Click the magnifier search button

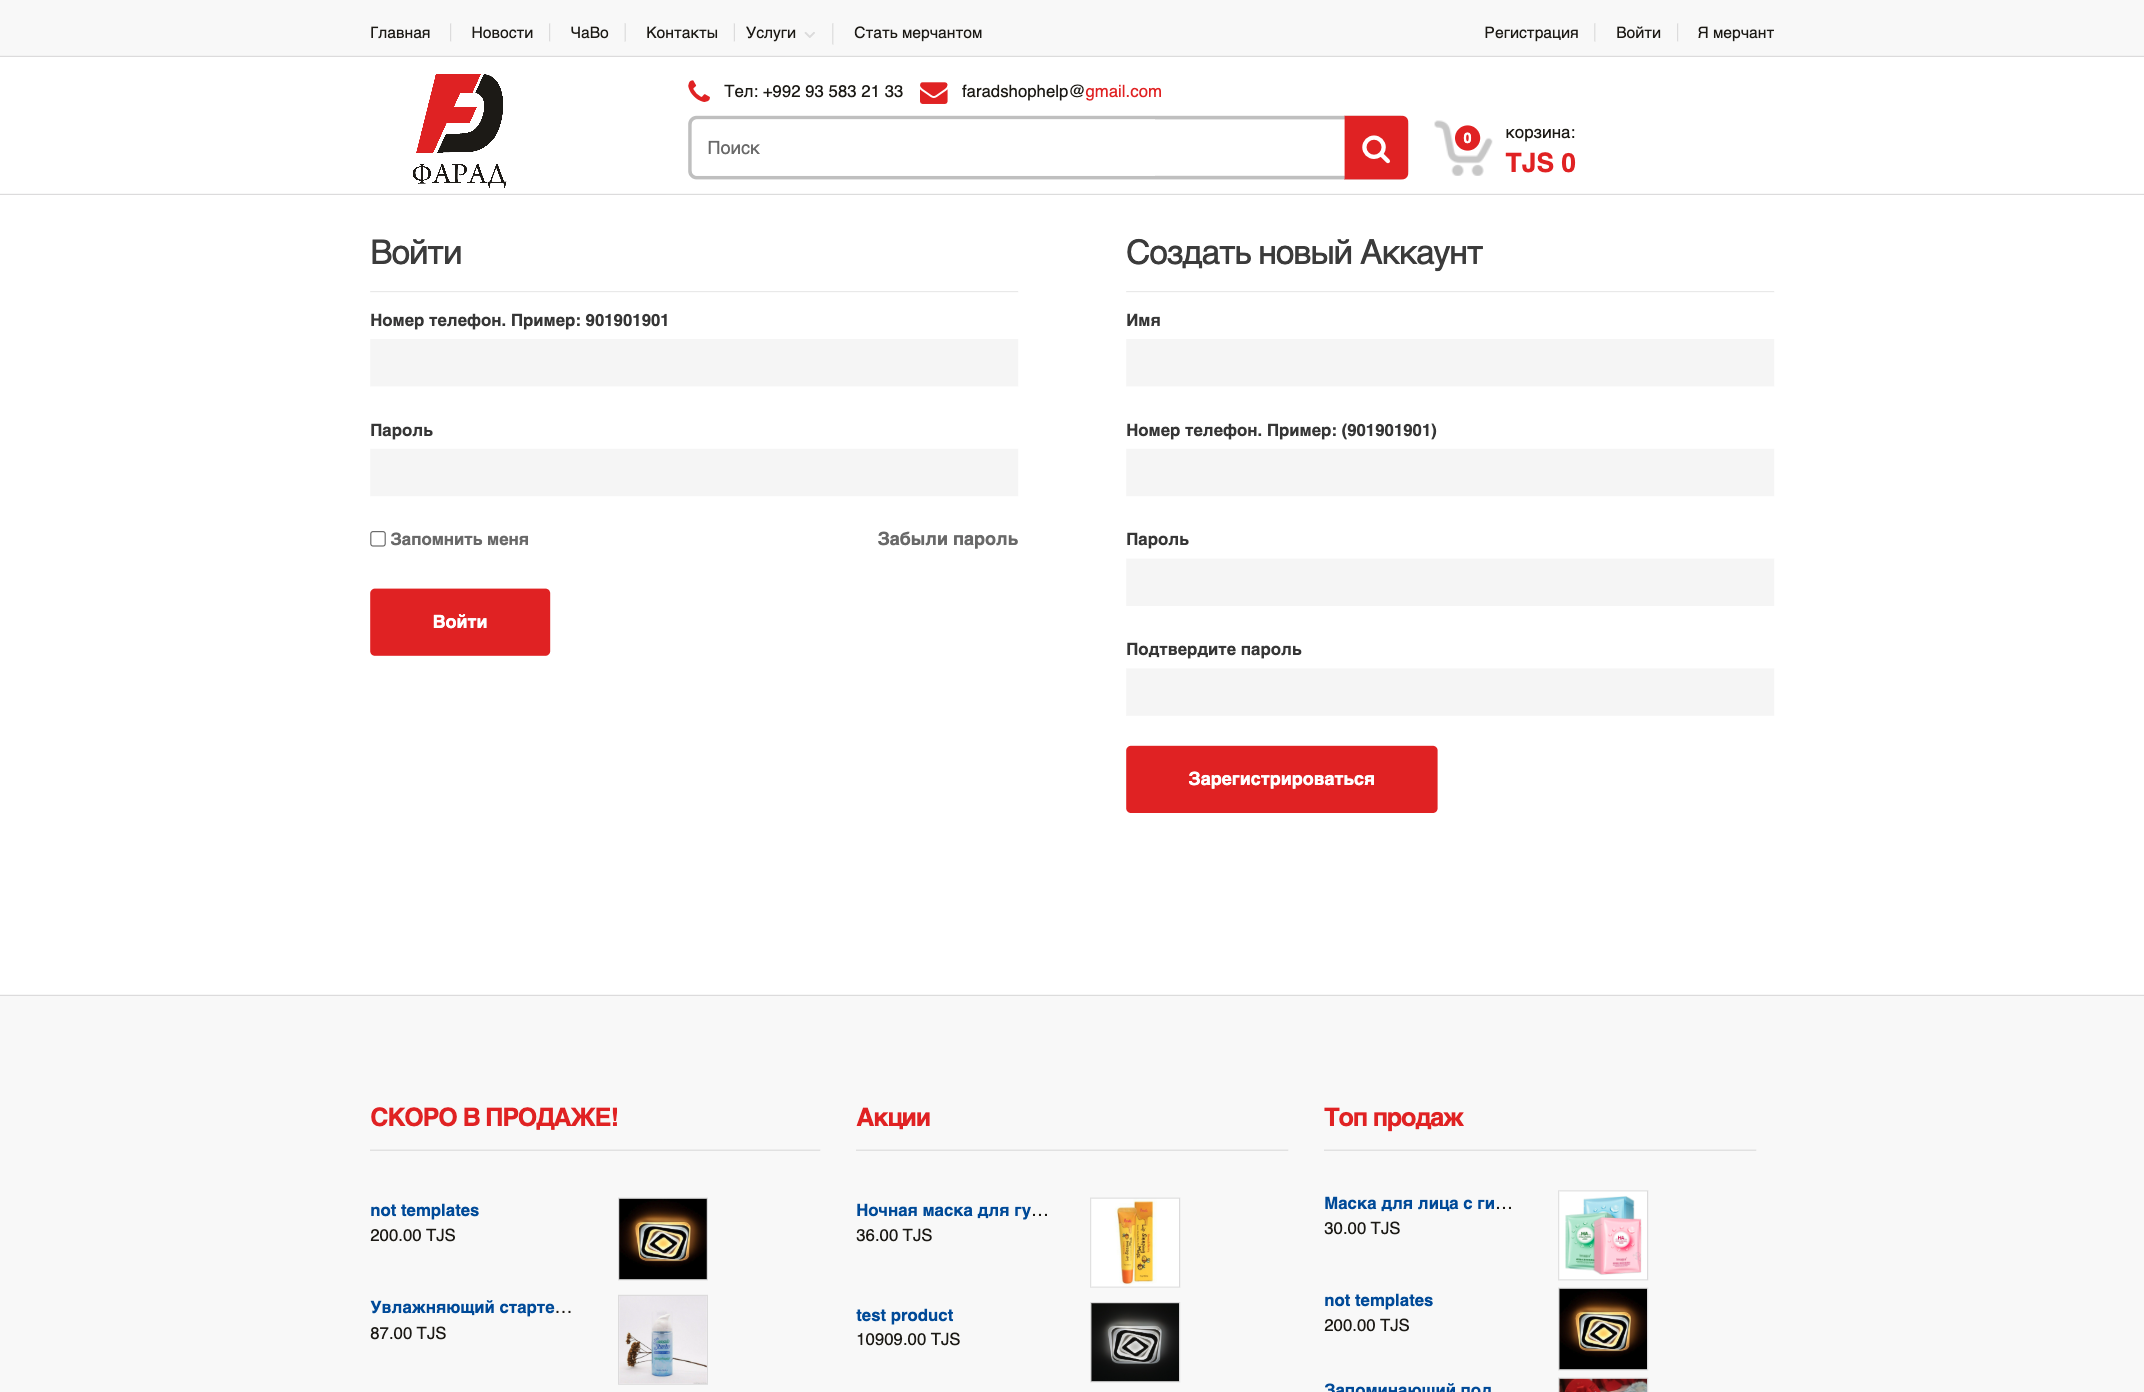1376,148
